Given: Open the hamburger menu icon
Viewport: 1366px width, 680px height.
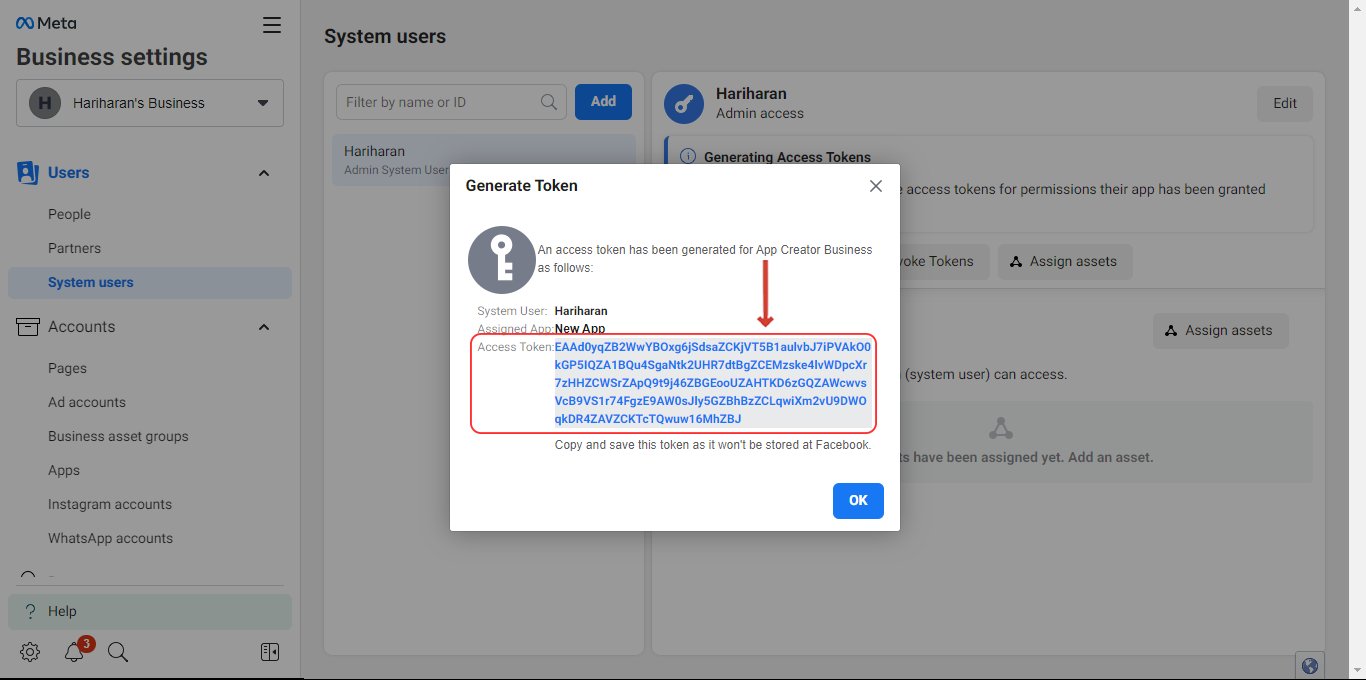Looking at the screenshot, I should click(x=272, y=25).
